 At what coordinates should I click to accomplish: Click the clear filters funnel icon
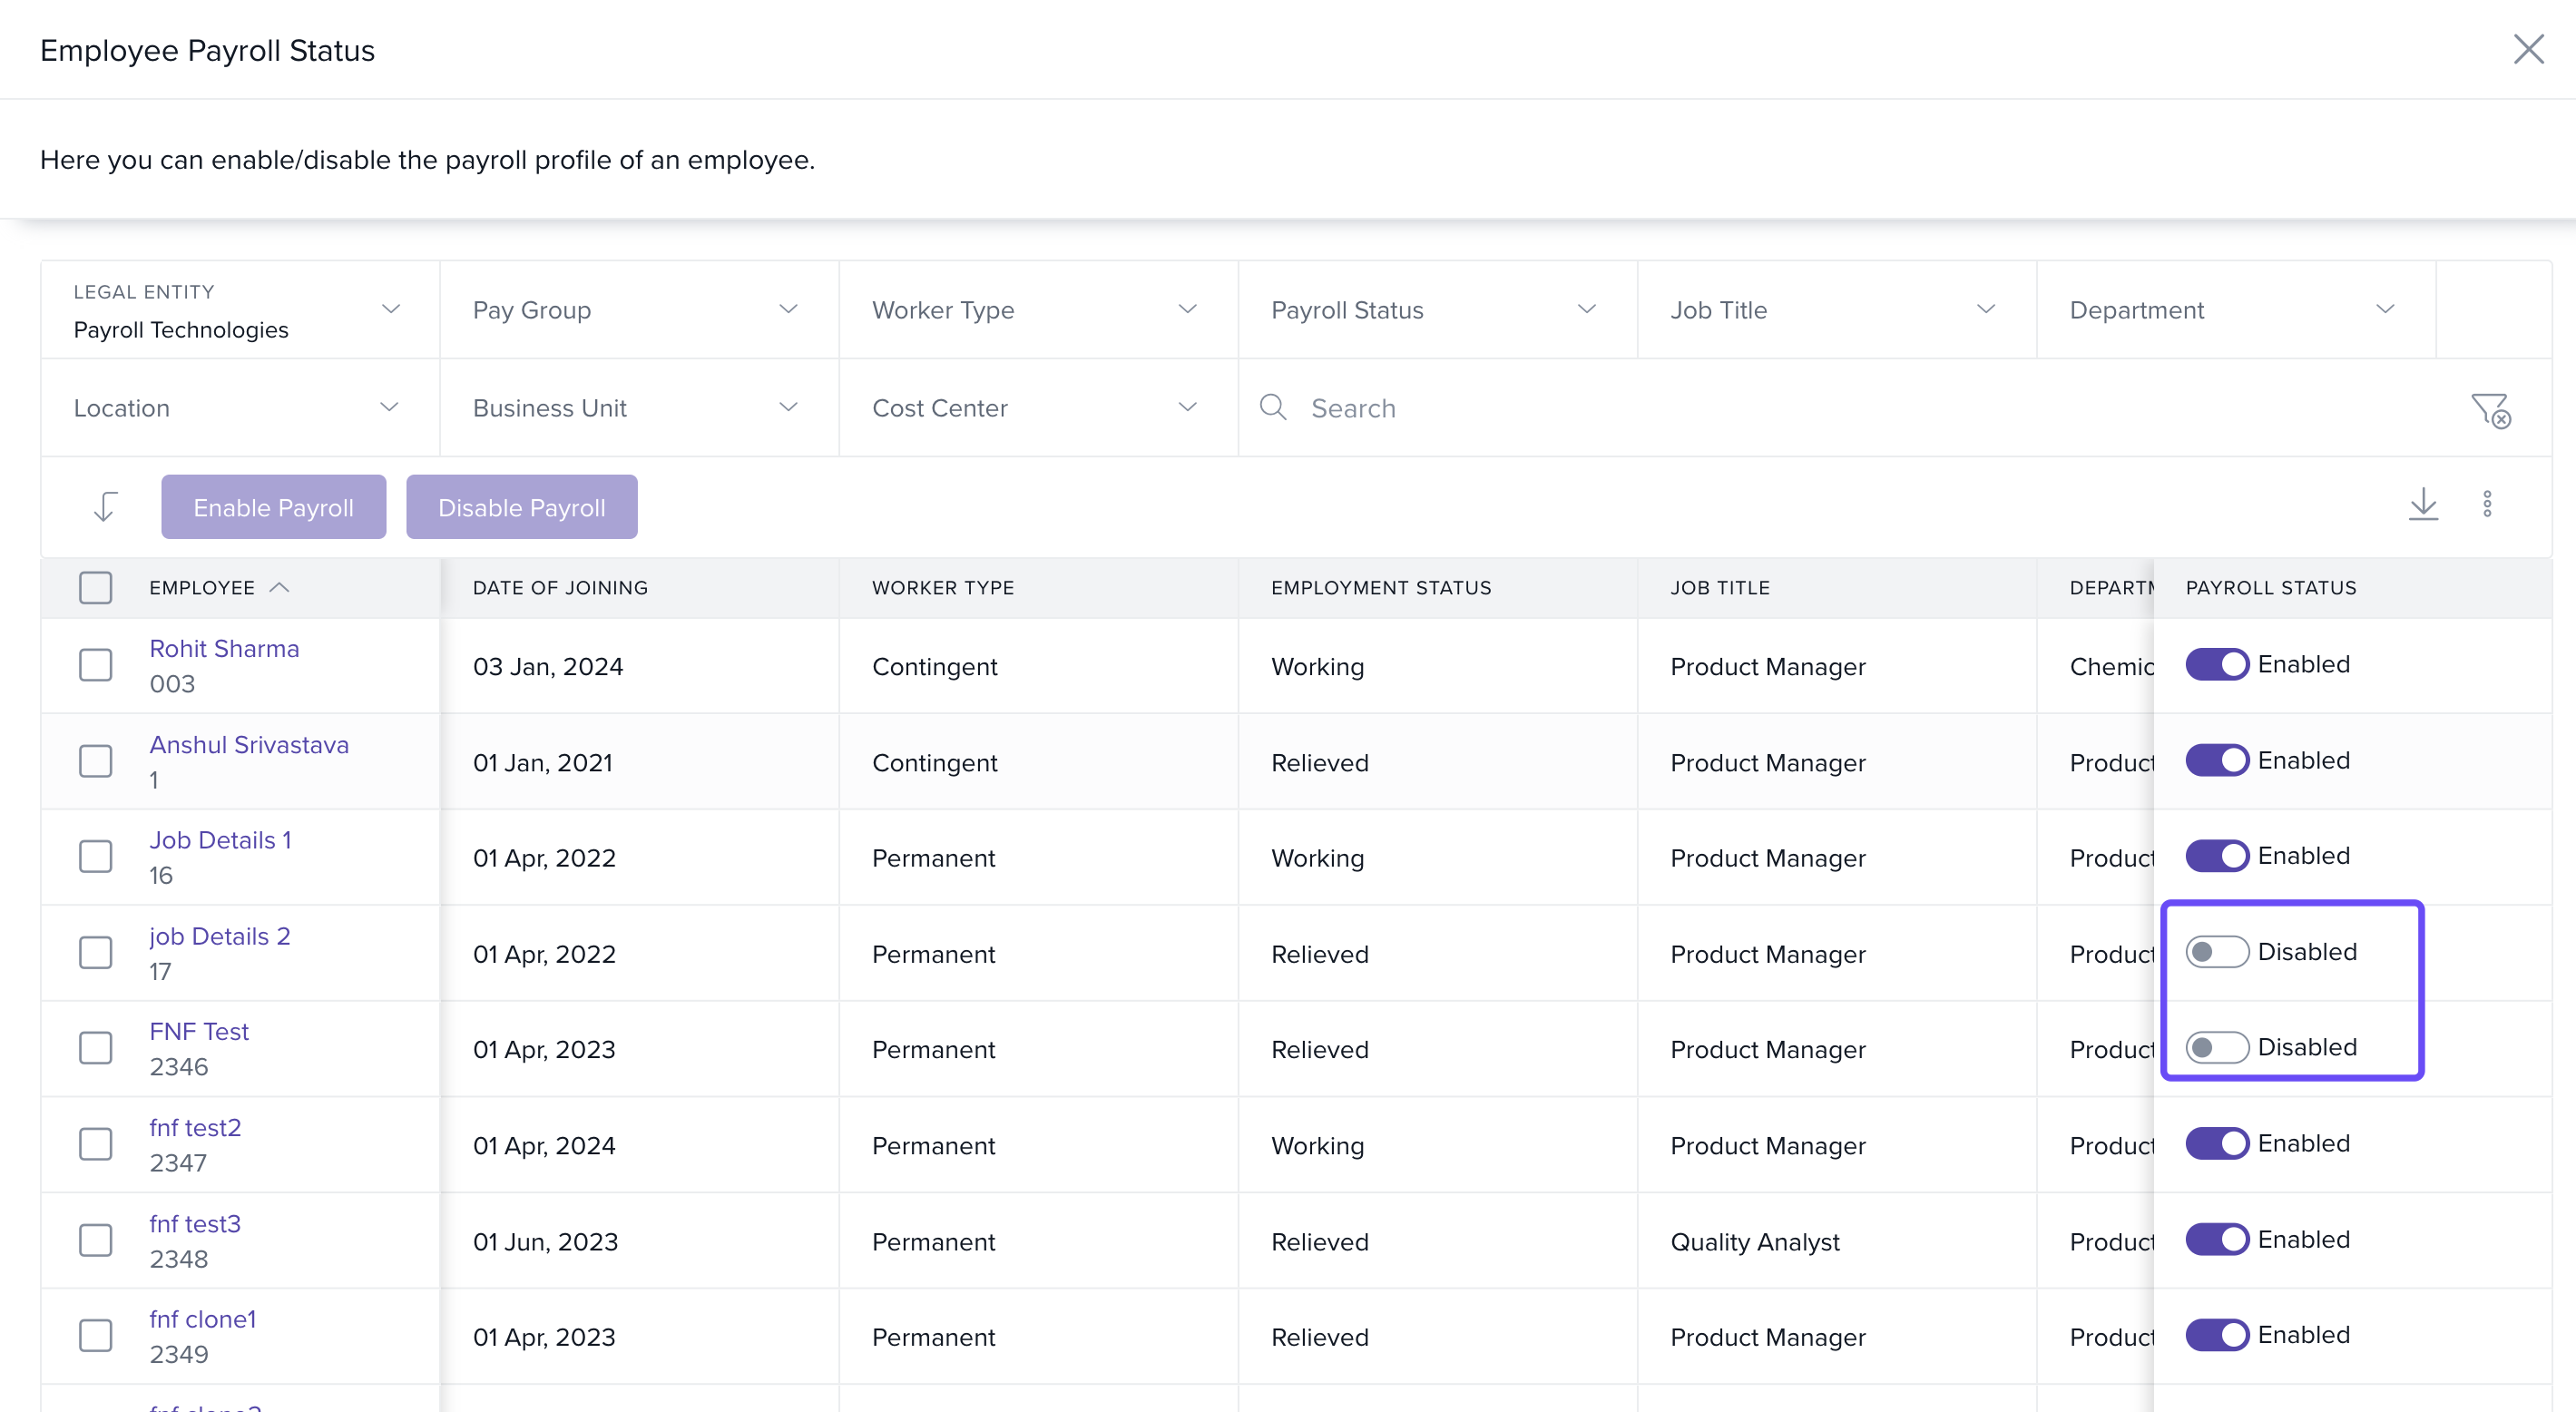click(x=2490, y=409)
